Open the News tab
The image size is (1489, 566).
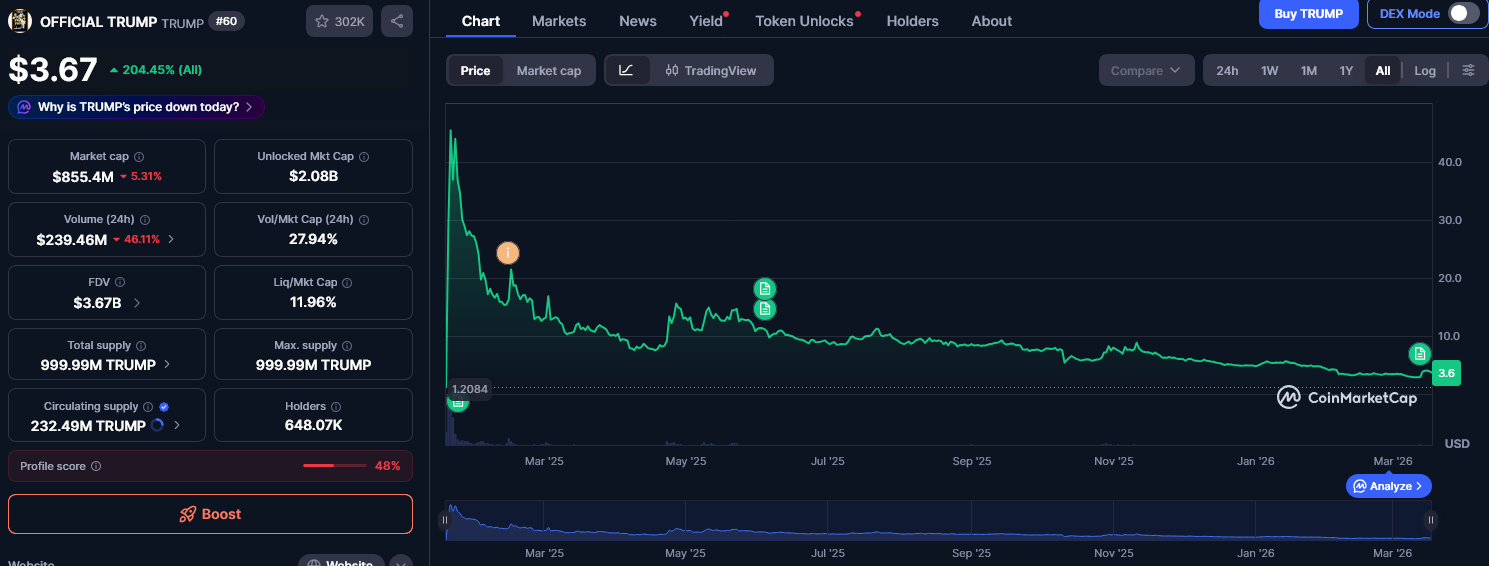point(638,20)
